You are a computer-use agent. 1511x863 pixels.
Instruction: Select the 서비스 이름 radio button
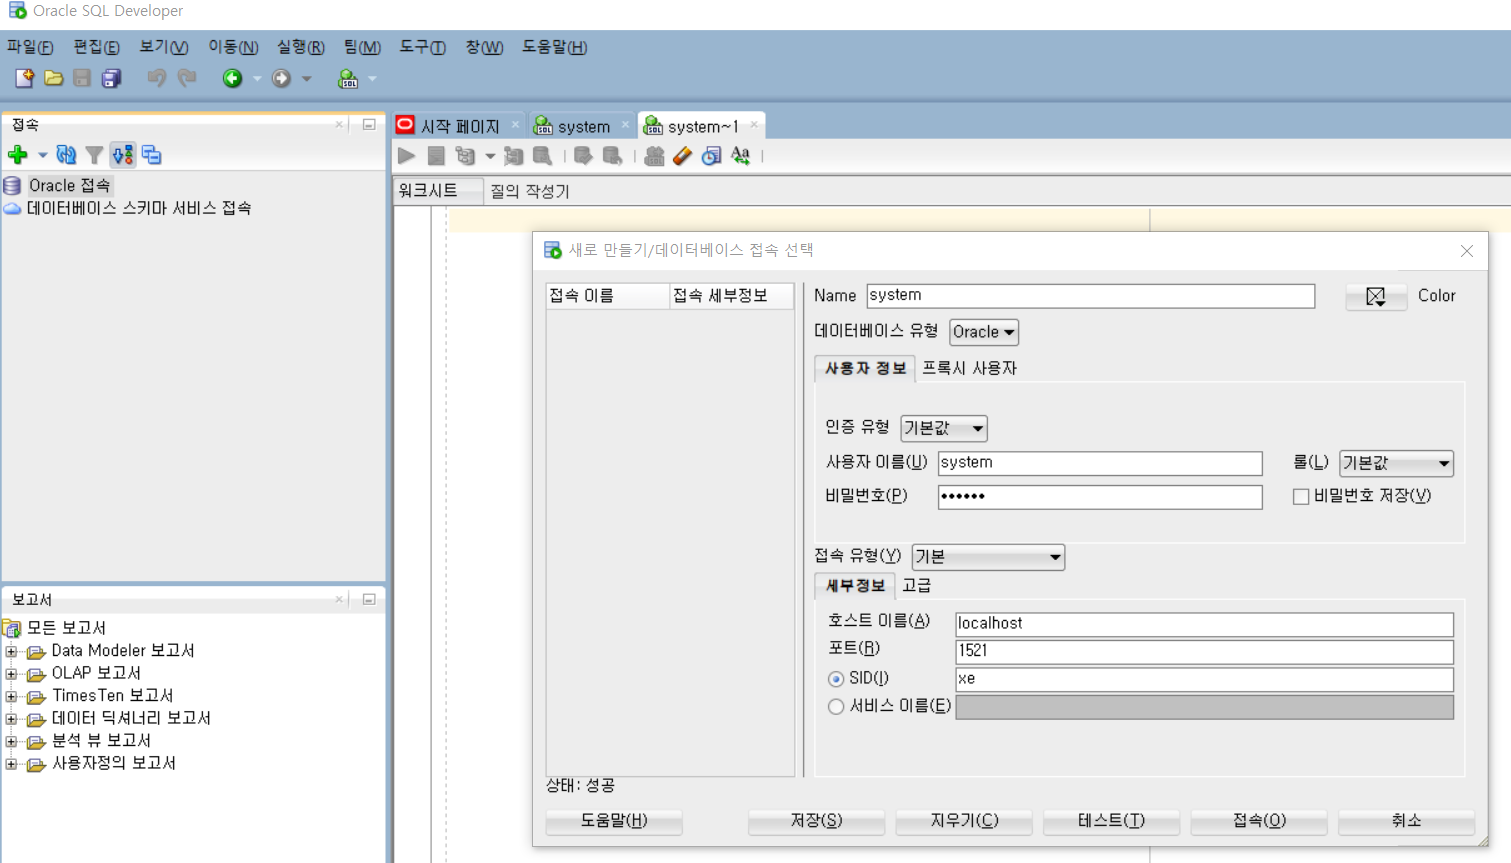coord(836,707)
